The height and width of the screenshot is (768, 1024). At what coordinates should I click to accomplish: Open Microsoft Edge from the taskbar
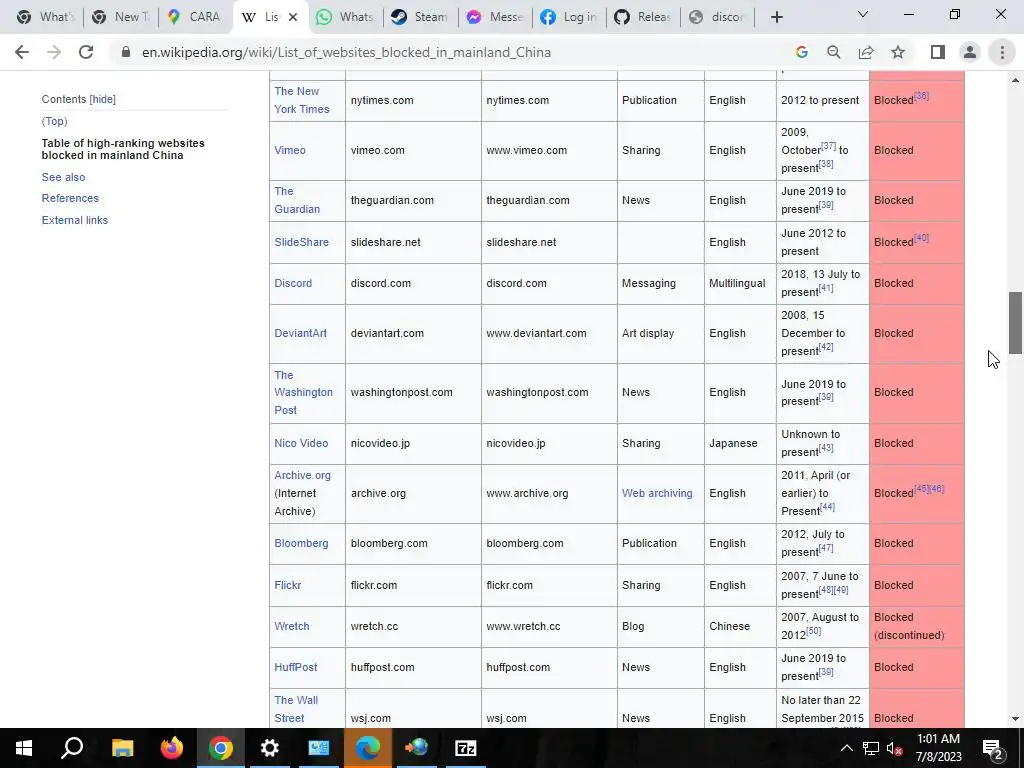[x=368, y=748]
